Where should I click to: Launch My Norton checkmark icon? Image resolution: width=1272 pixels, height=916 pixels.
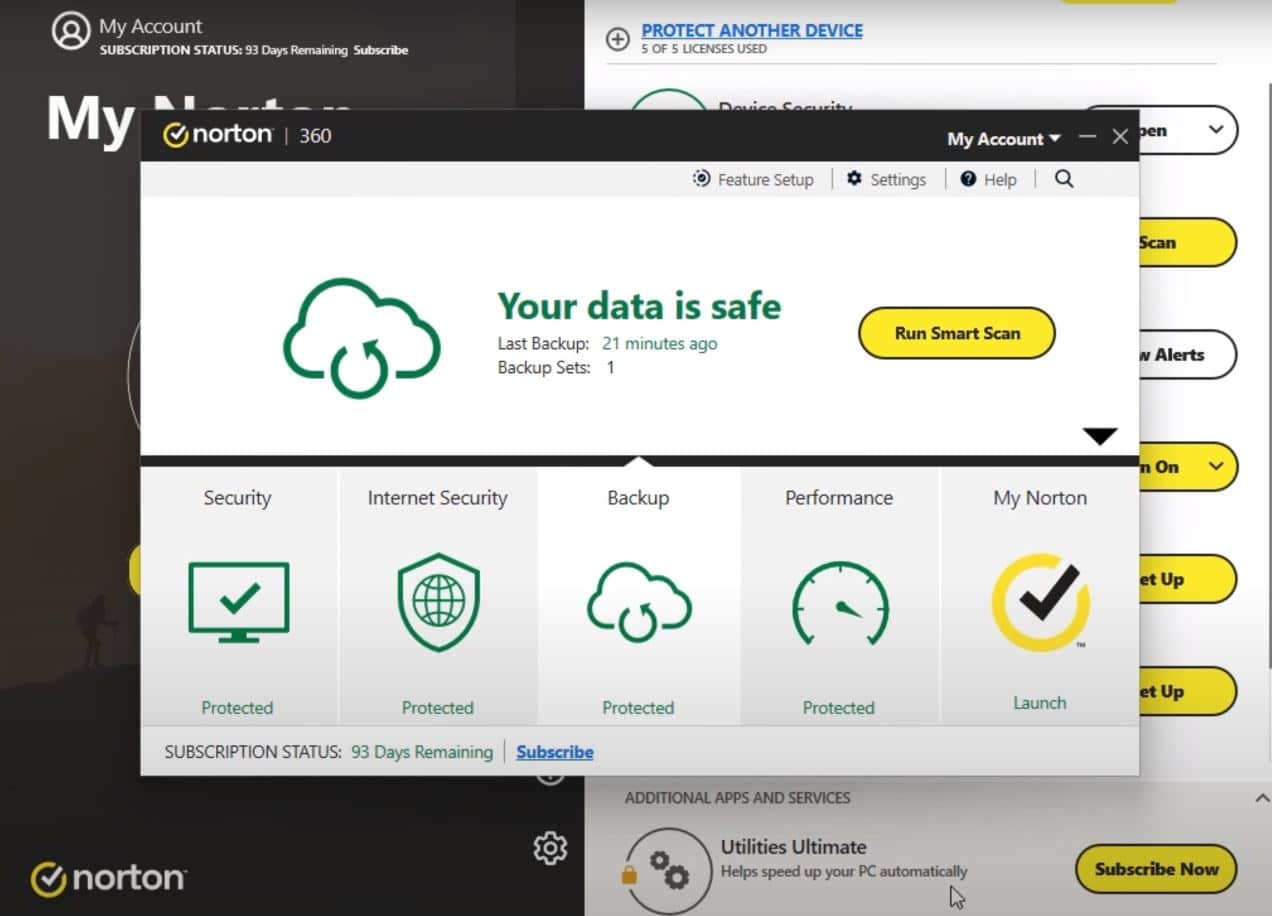tap(1040, 603)
